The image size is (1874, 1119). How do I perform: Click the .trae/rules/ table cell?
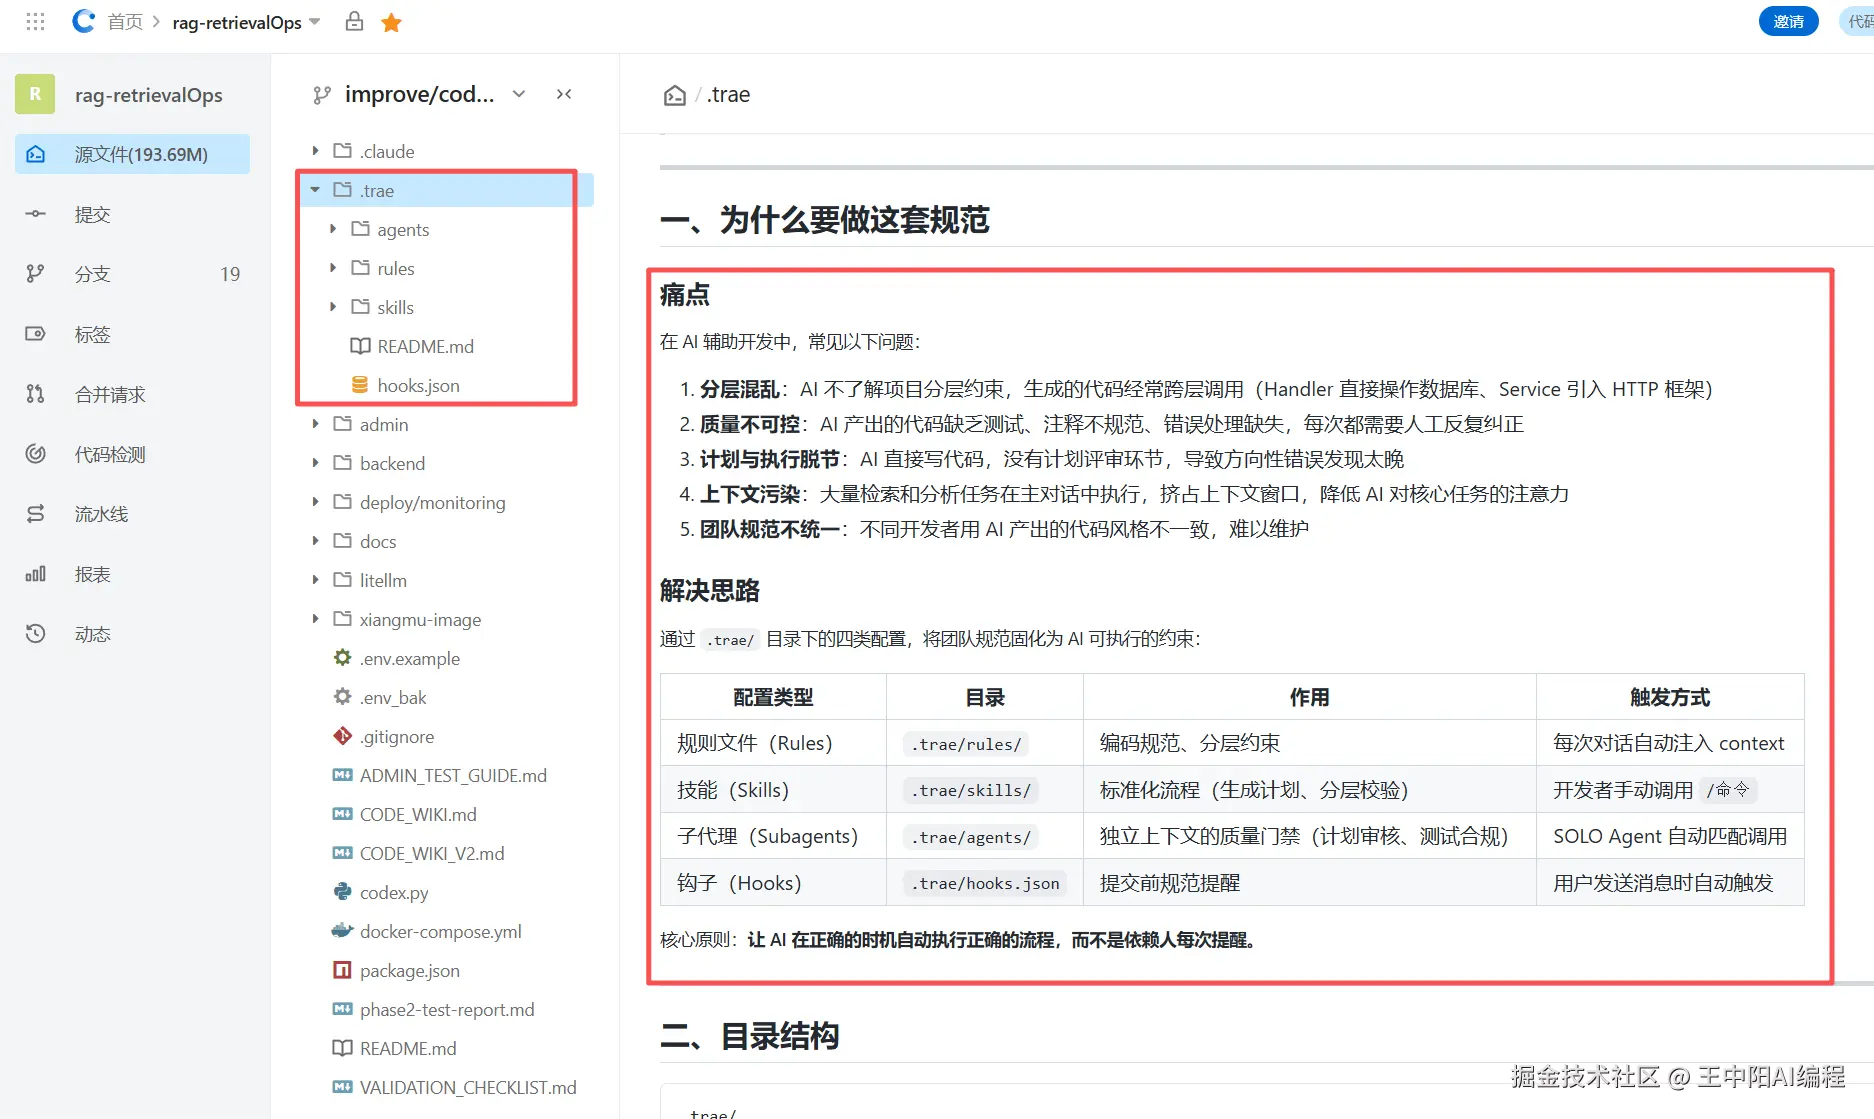point(984,743)
